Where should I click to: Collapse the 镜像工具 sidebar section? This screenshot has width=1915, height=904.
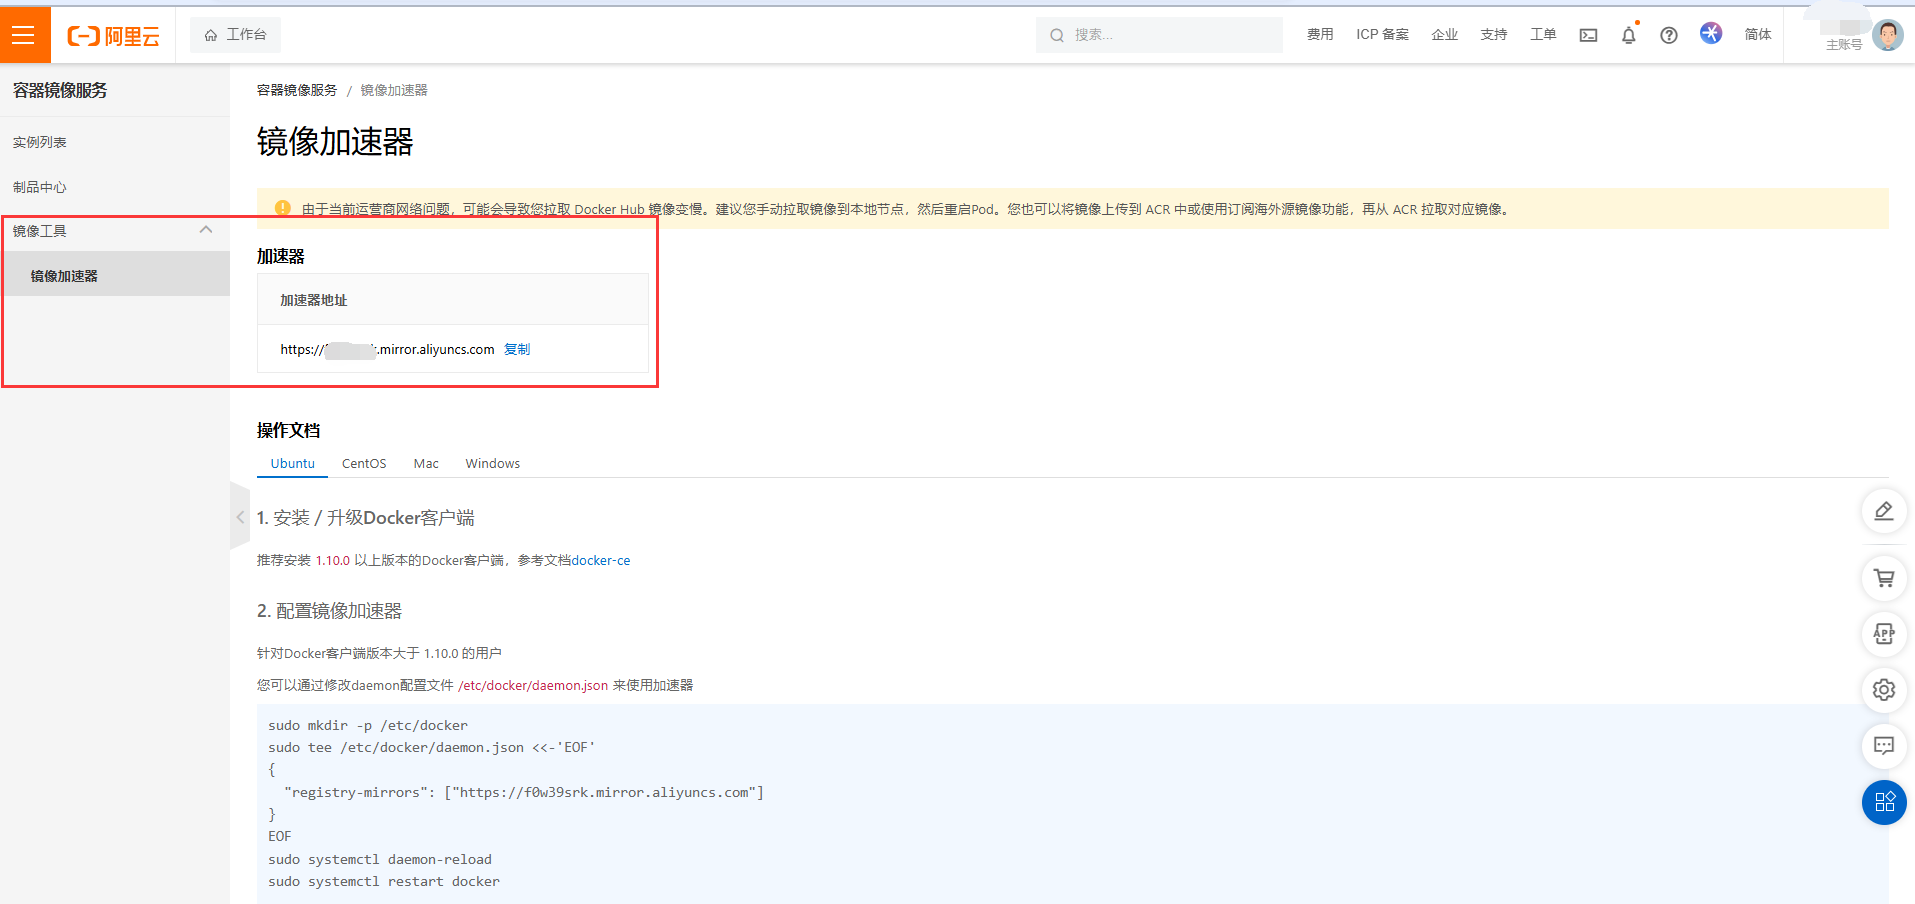pyautogui.click(x=206, y=230)
